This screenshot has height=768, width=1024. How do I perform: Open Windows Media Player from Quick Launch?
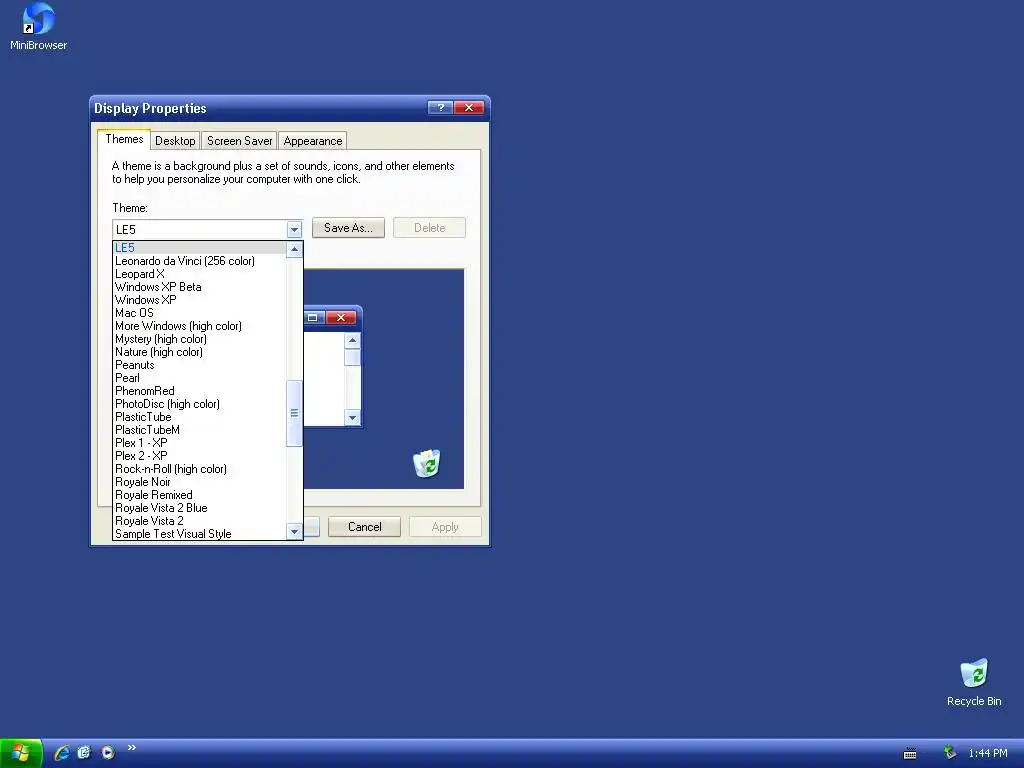(108, 752)
